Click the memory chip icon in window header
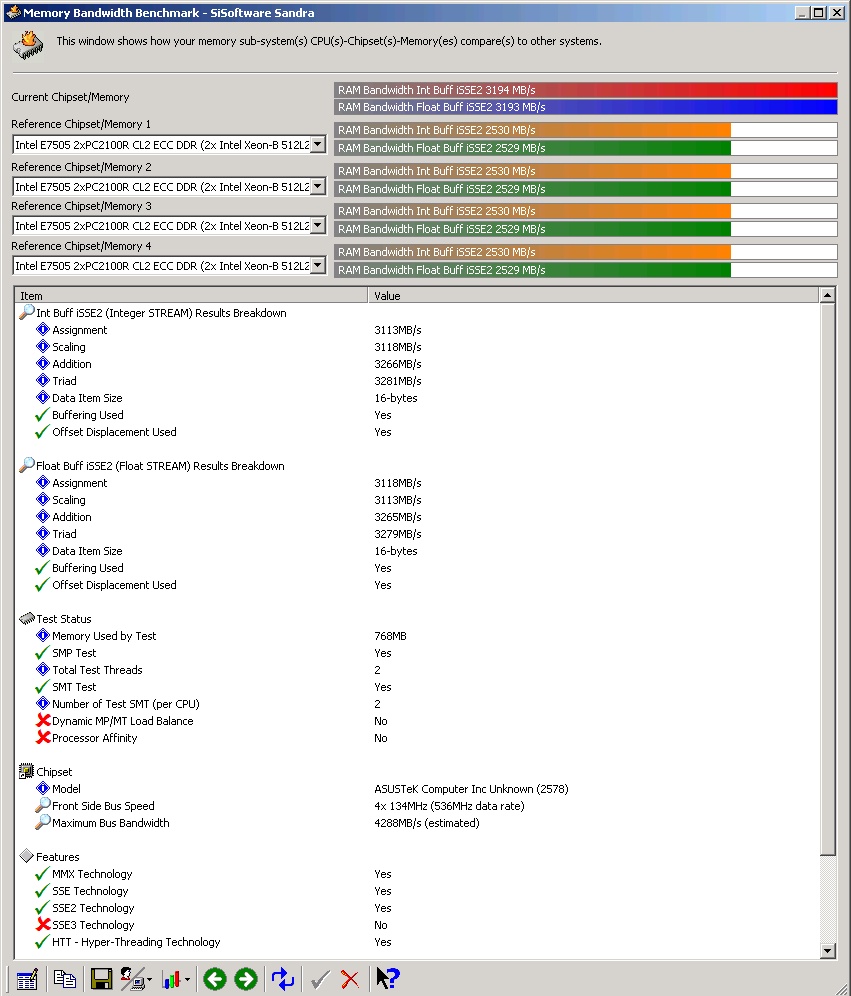The width and height of the screenshot is (851, 996). 28,46
